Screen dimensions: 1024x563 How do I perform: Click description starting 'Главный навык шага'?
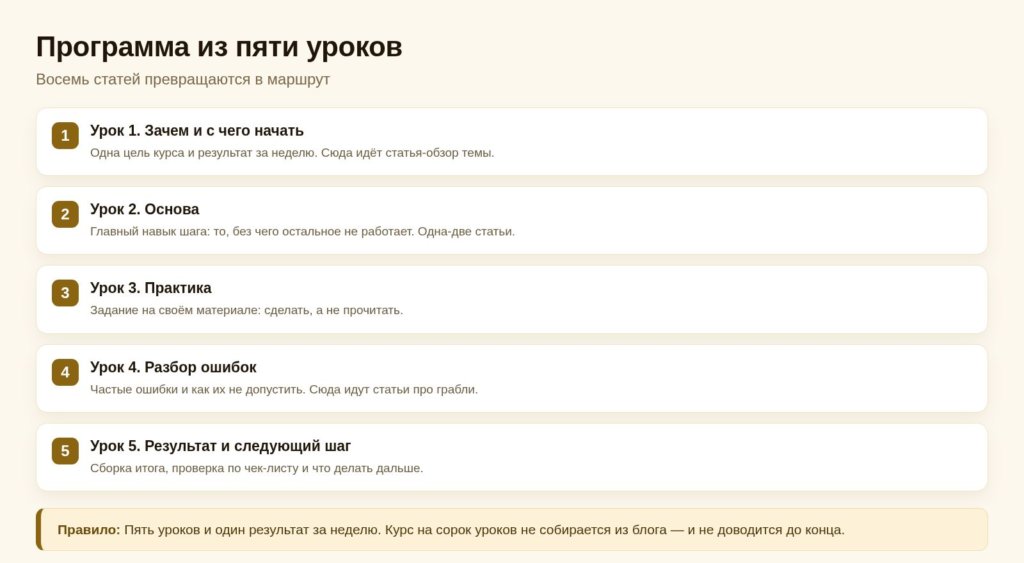[302, 231]
